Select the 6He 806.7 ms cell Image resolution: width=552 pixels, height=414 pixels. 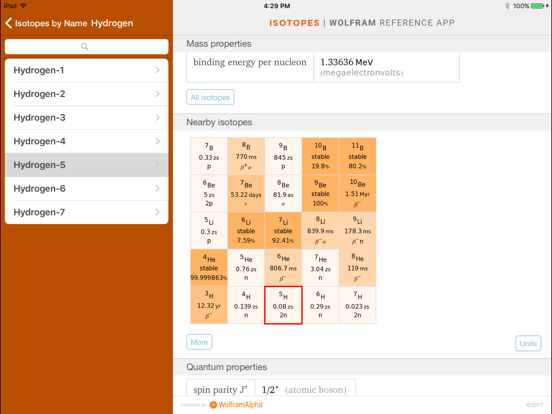point(283,268)
